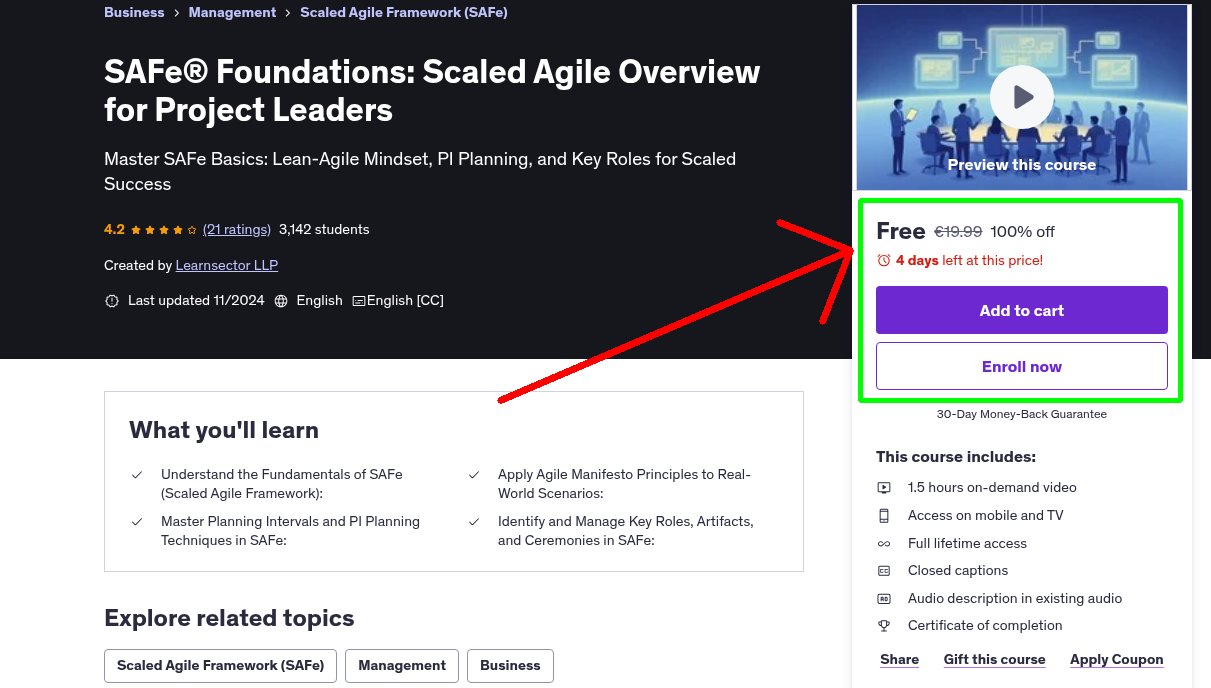Click the audio description icon

click(x=884, y=599)
